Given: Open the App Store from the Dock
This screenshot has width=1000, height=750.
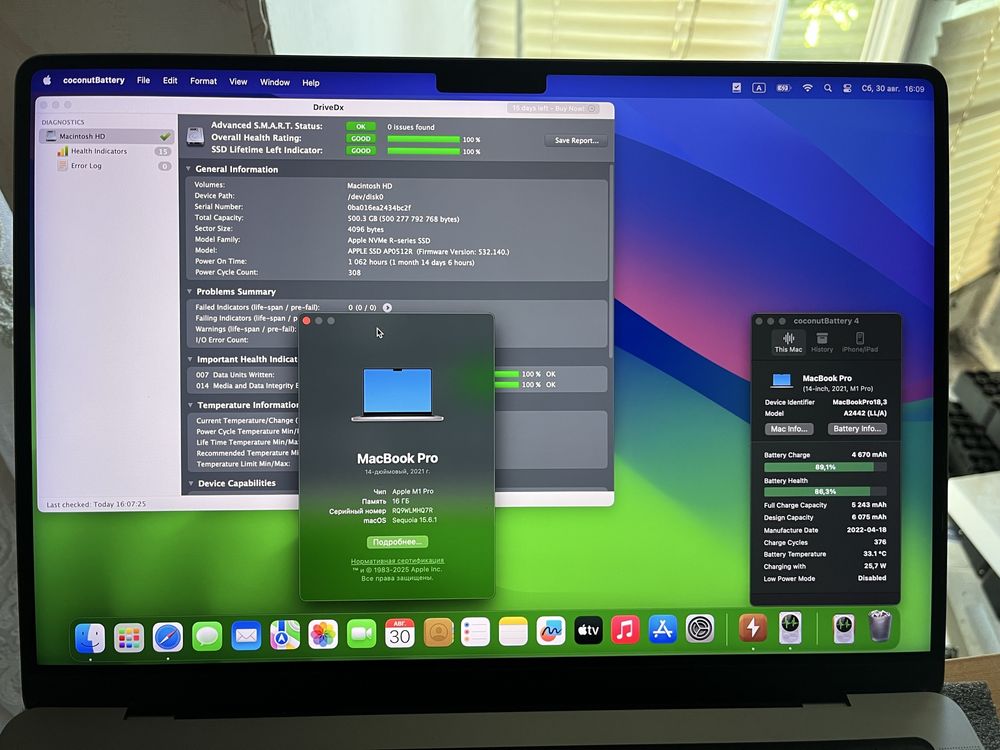Looking at the screenshot, I should [663, 629].
